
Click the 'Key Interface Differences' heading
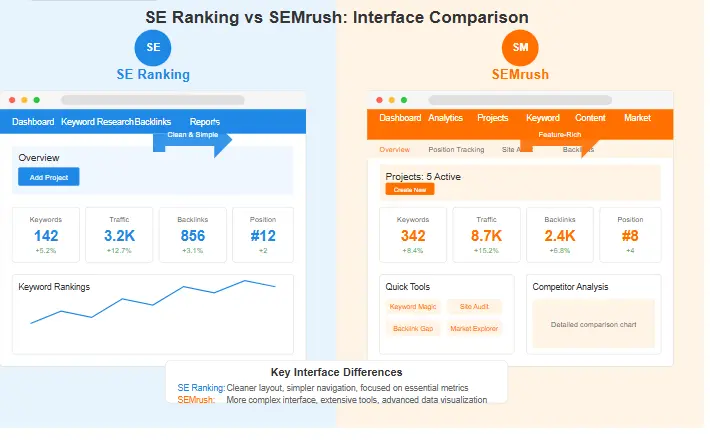[x=336, y=372]
